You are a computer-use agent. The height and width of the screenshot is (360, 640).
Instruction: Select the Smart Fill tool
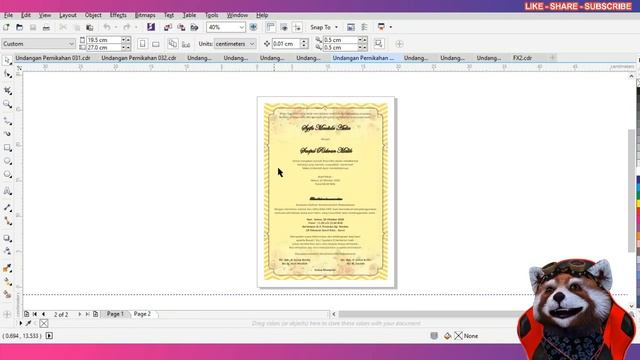coord(7,294)
